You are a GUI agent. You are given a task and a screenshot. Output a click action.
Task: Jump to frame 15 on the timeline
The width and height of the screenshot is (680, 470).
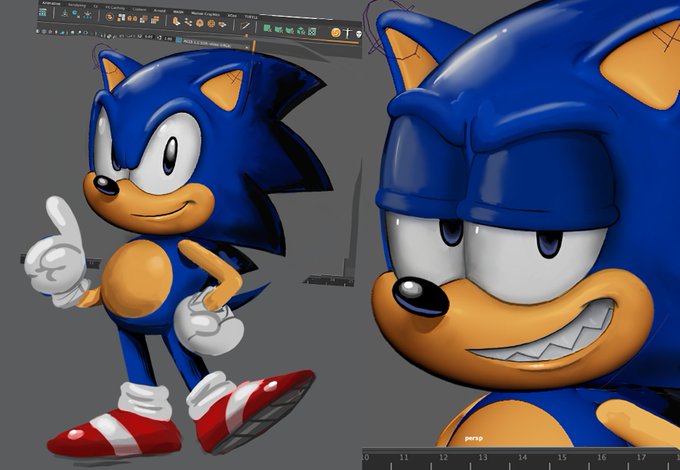[562, 457]
